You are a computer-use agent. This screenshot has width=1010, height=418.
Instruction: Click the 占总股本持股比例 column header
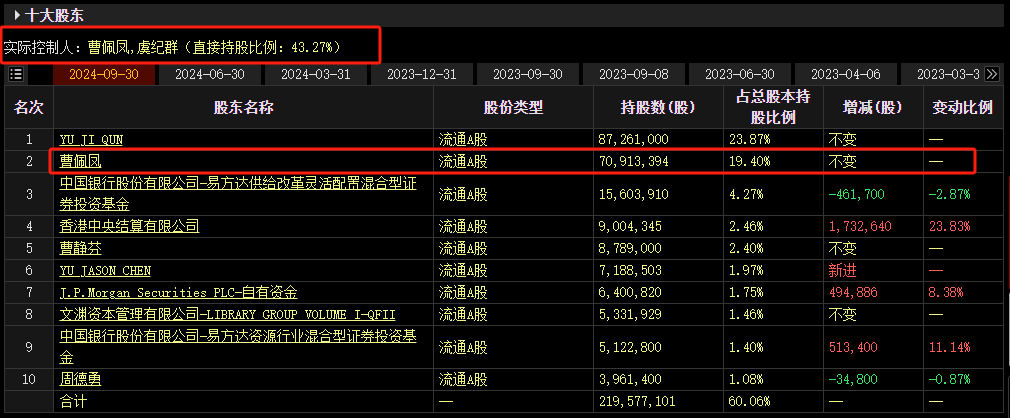[x=773, y=108]
